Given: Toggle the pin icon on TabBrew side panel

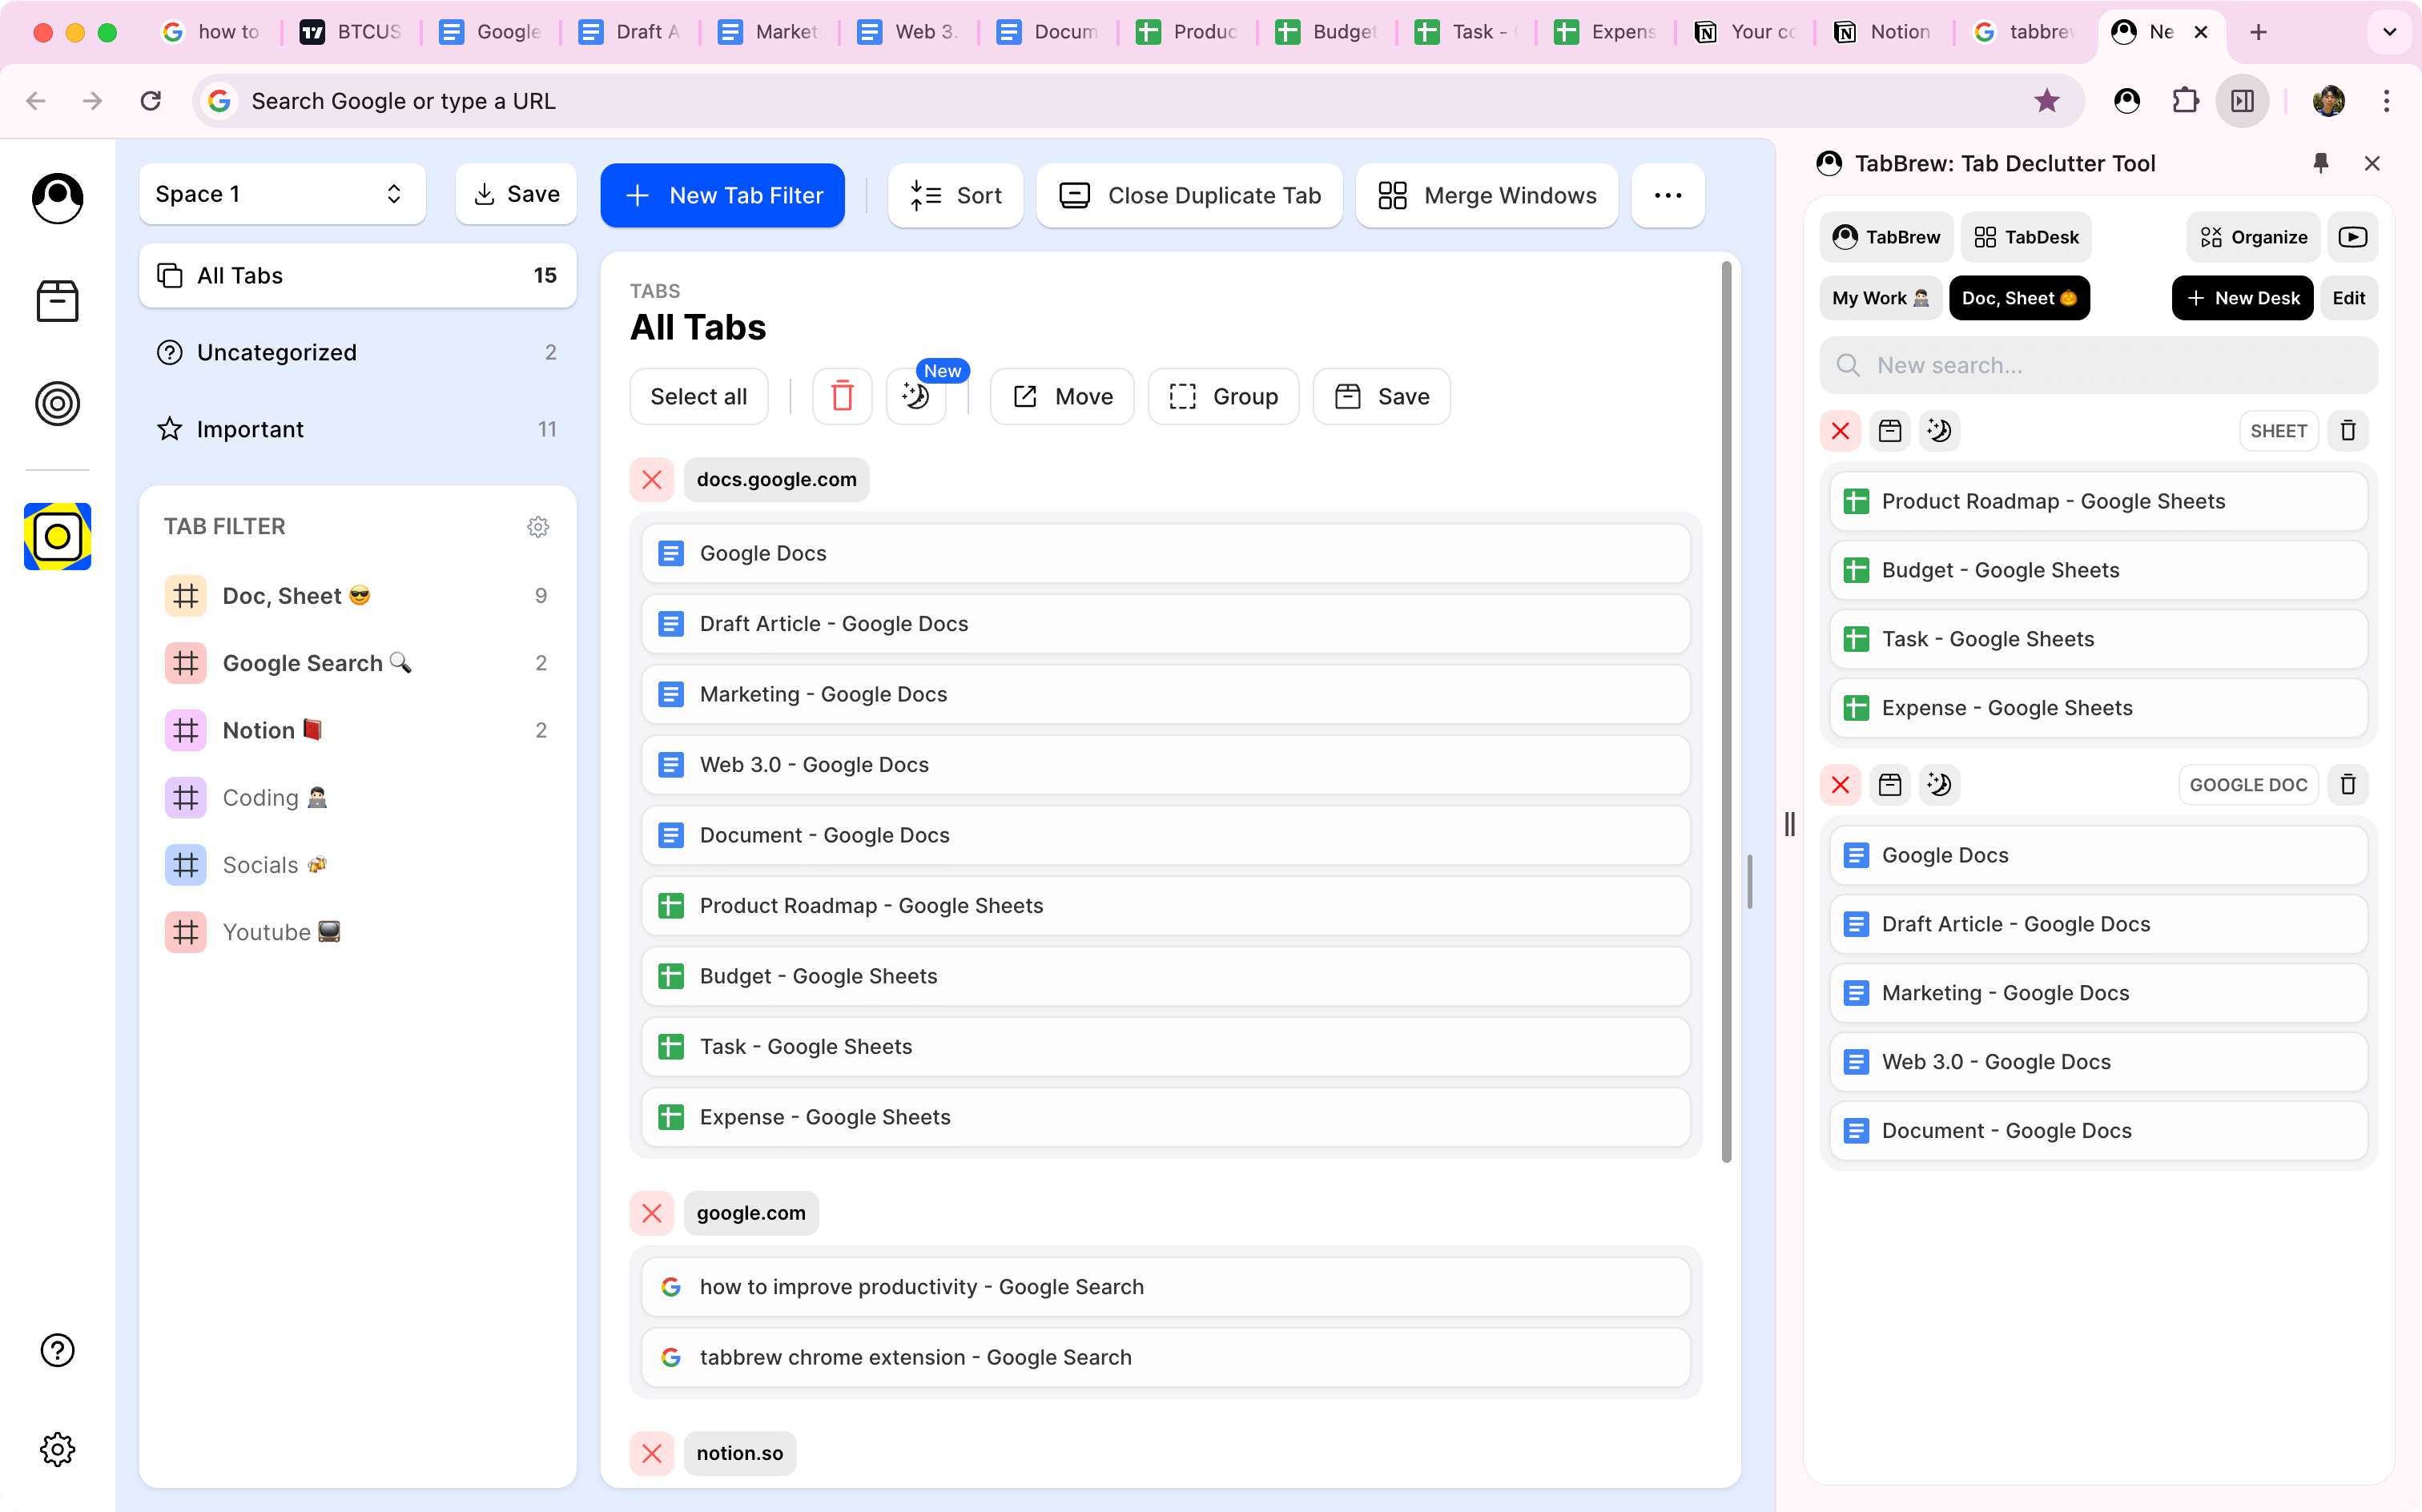Looking at the screenshot, I should 2321,163.
